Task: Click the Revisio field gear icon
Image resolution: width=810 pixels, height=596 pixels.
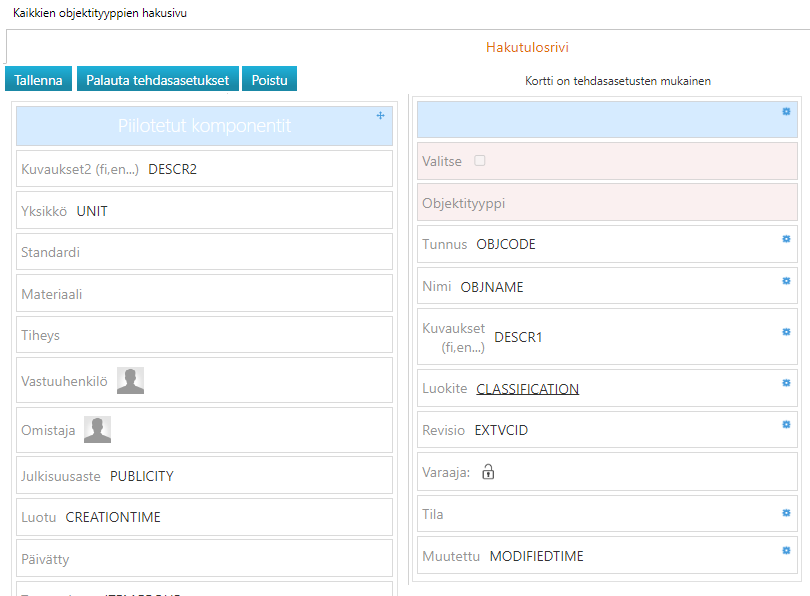Action: coord(786,425)
